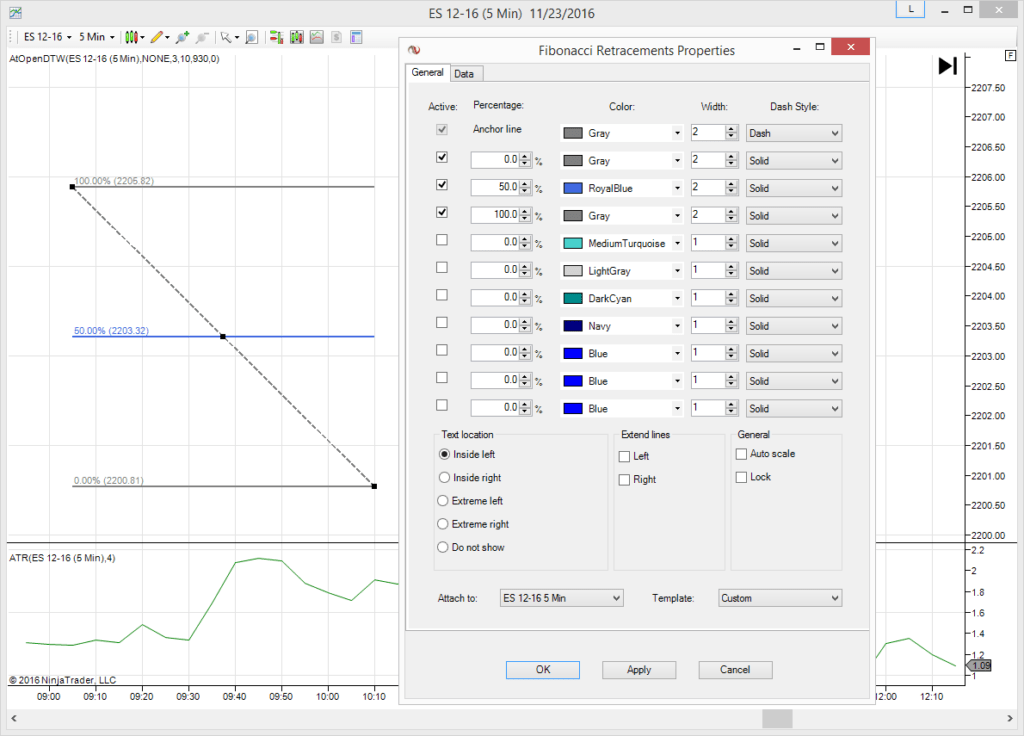Uncheck the 100.0% level Active checkbox
Image resolution: width=1024 pixels, height=736 pixels.
(x=442, y=212)
